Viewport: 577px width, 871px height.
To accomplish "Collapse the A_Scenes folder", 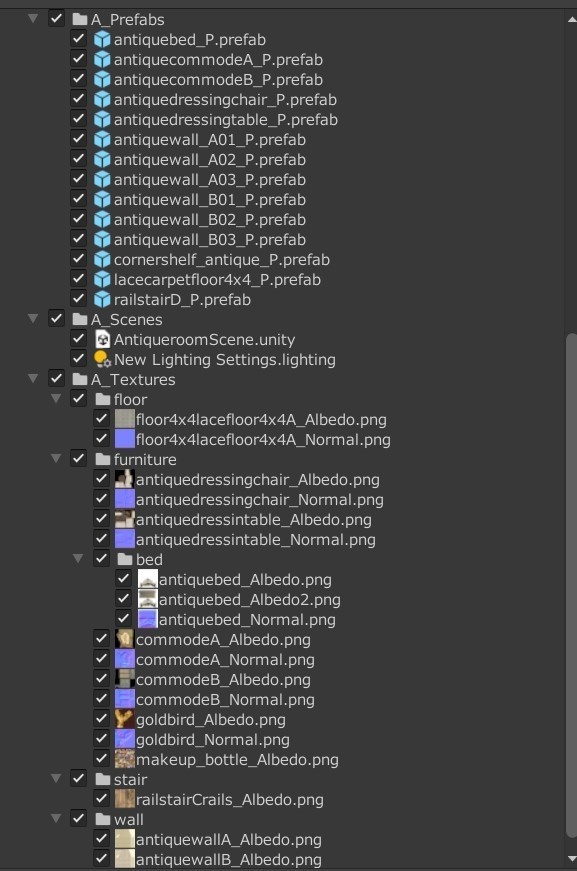I will [x=33, y=318].
